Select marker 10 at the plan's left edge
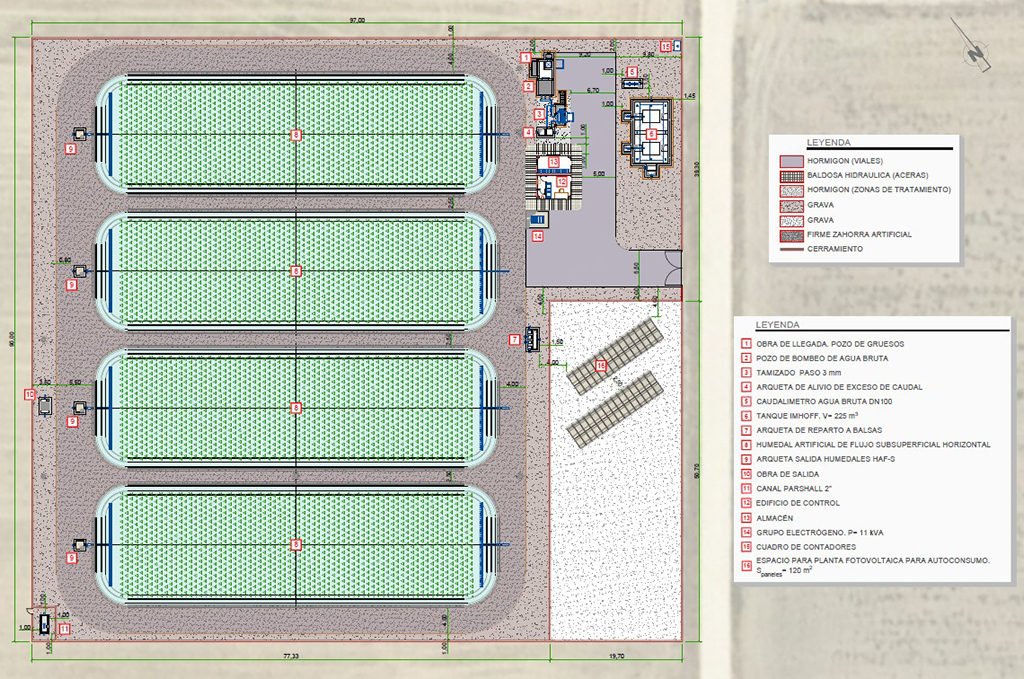 point(30,396)
